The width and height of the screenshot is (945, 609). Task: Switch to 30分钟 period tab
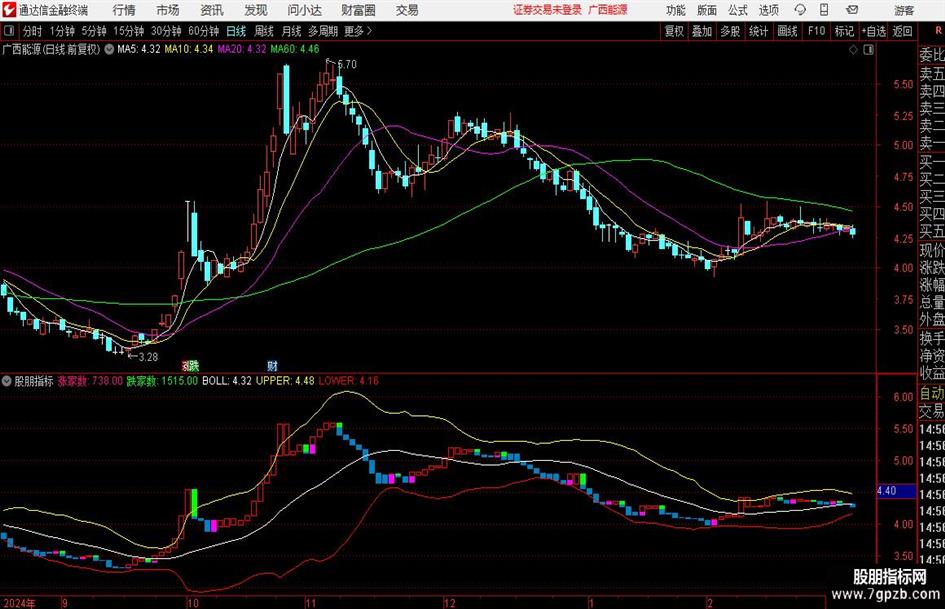pyautogui.click(x=166, y=31)
